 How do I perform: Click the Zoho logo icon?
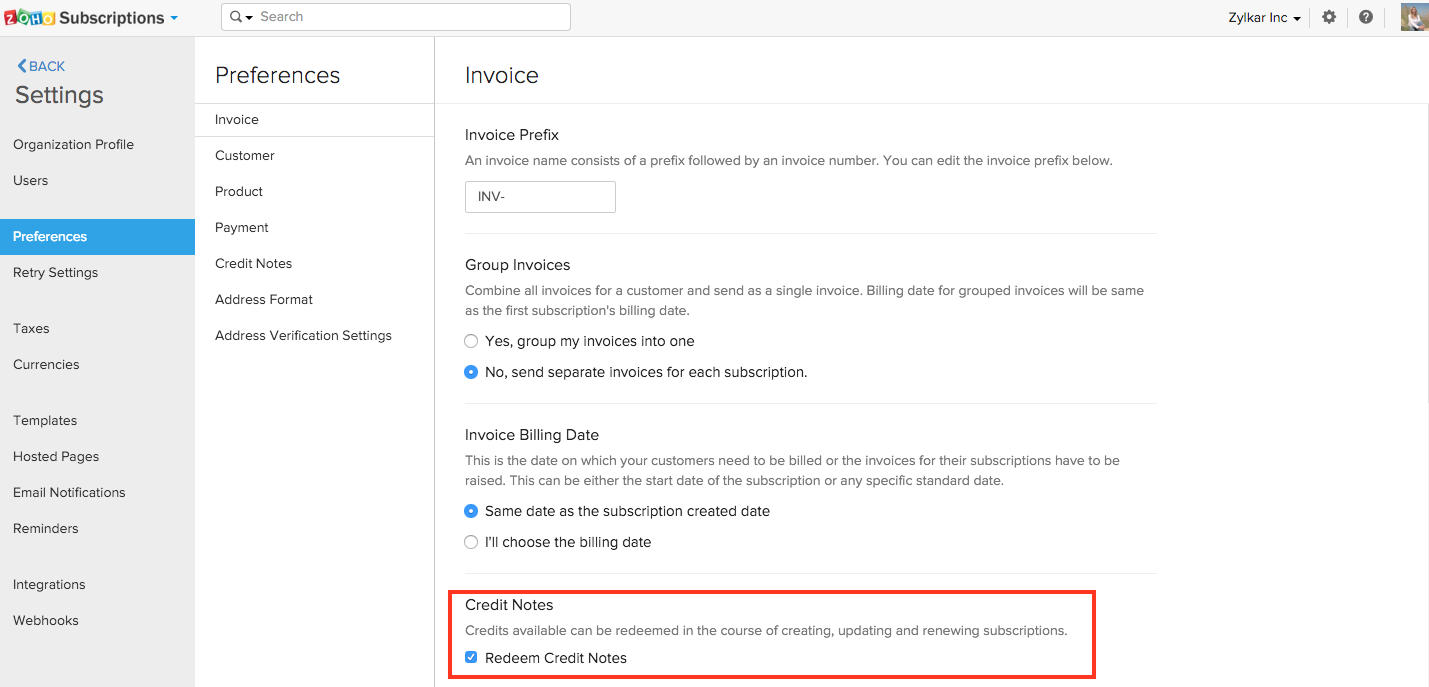coord(29,18)
